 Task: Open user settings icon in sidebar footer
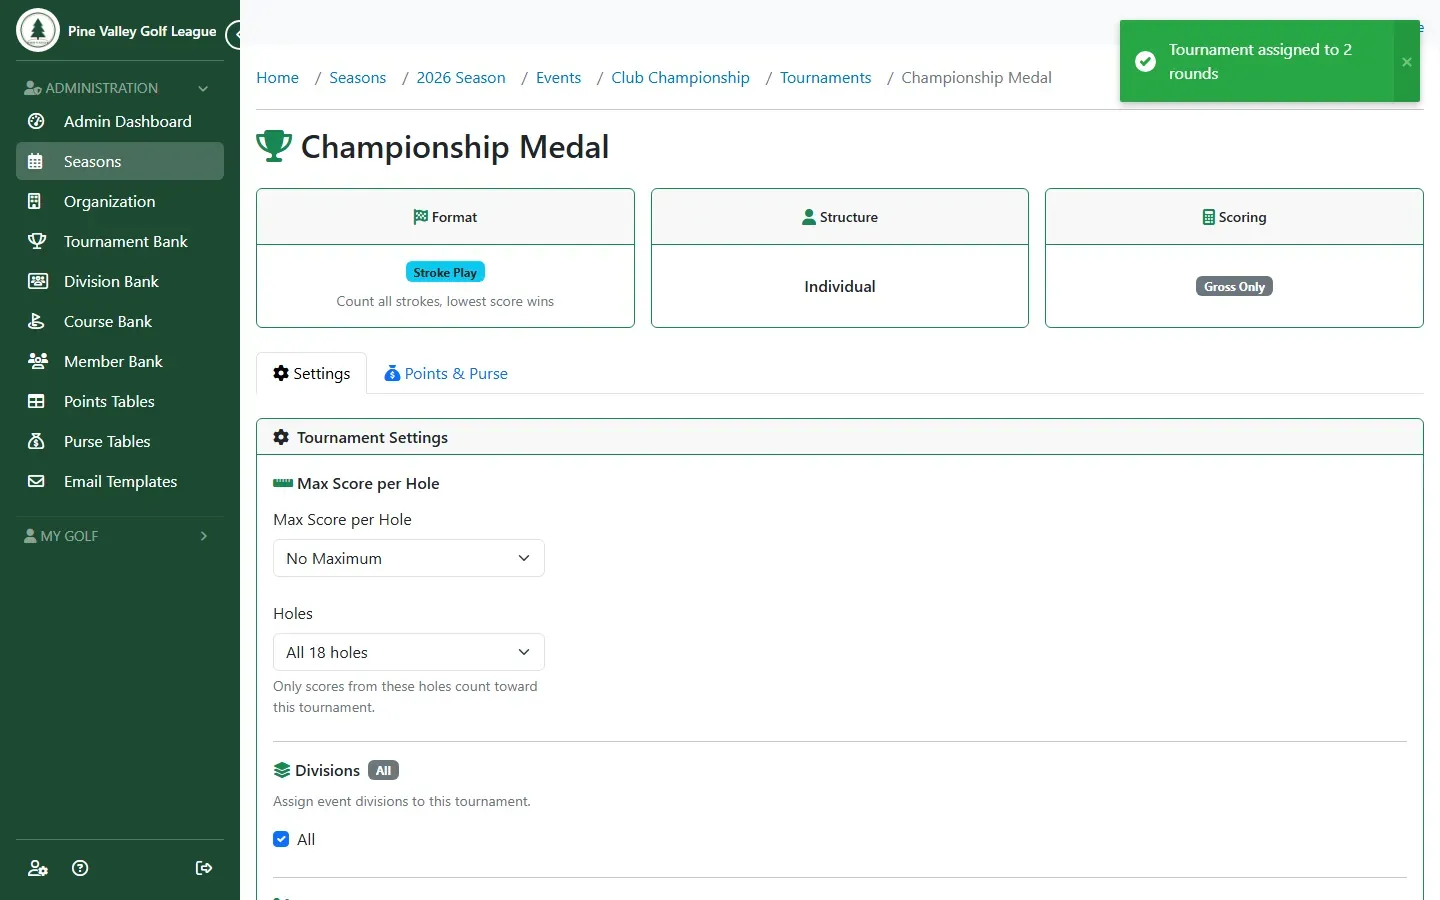[37, 868]
